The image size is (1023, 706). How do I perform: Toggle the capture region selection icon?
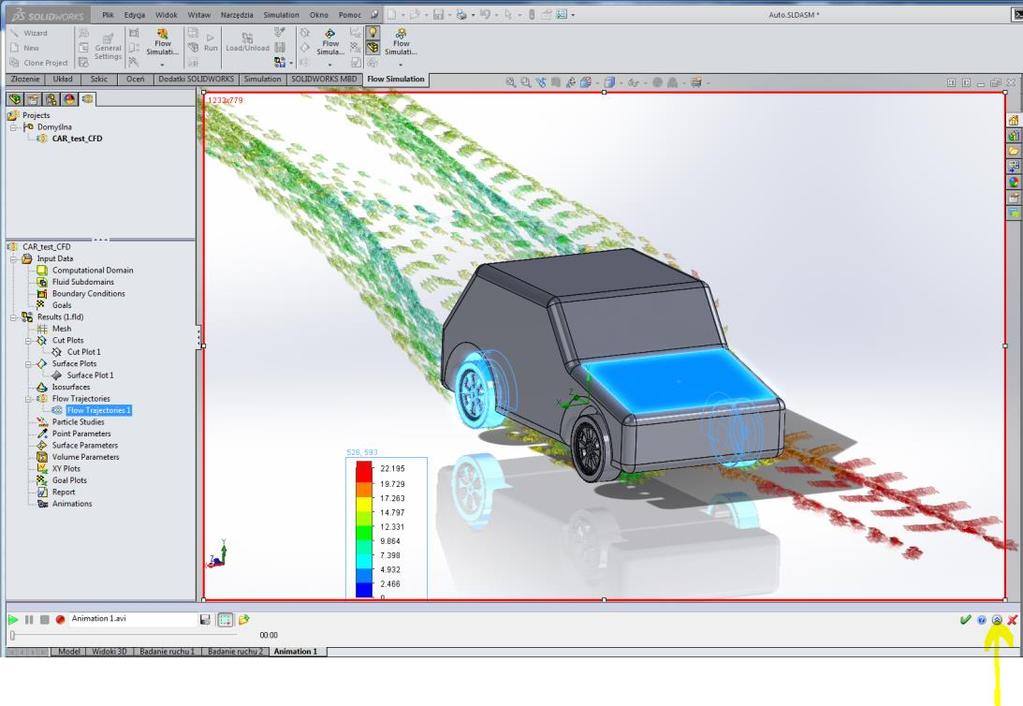click(x=225, y=619)
